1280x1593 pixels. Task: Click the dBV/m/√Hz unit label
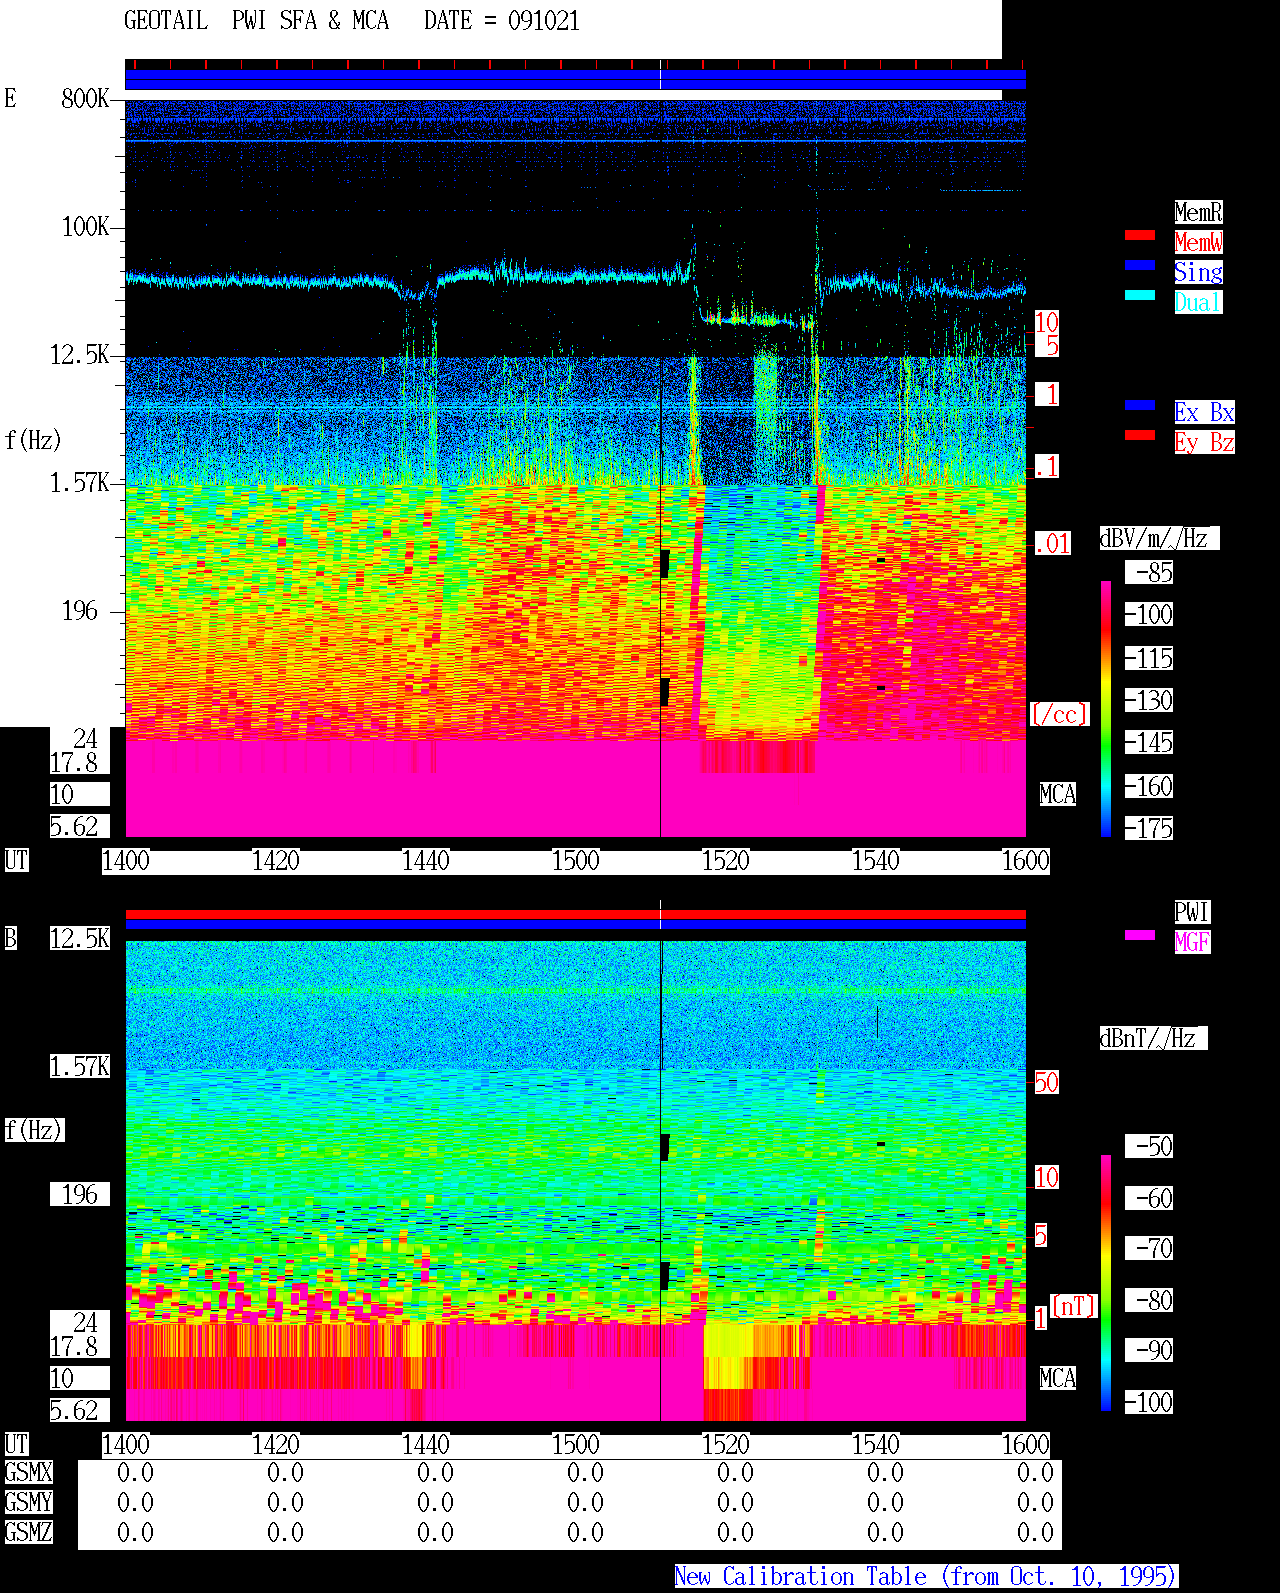pos(1159,538)
